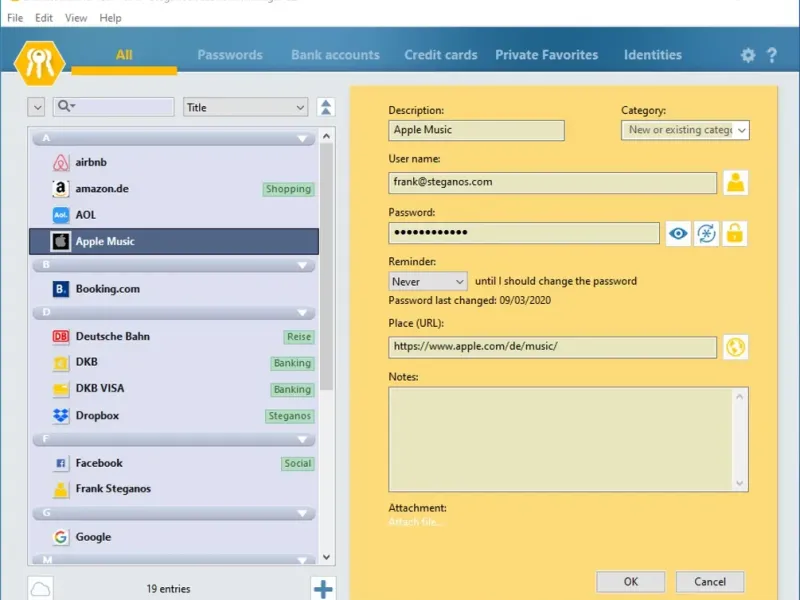This screenshot has height=600, width=800.
Task: Collapse the F group header
Action: [173, 439]
